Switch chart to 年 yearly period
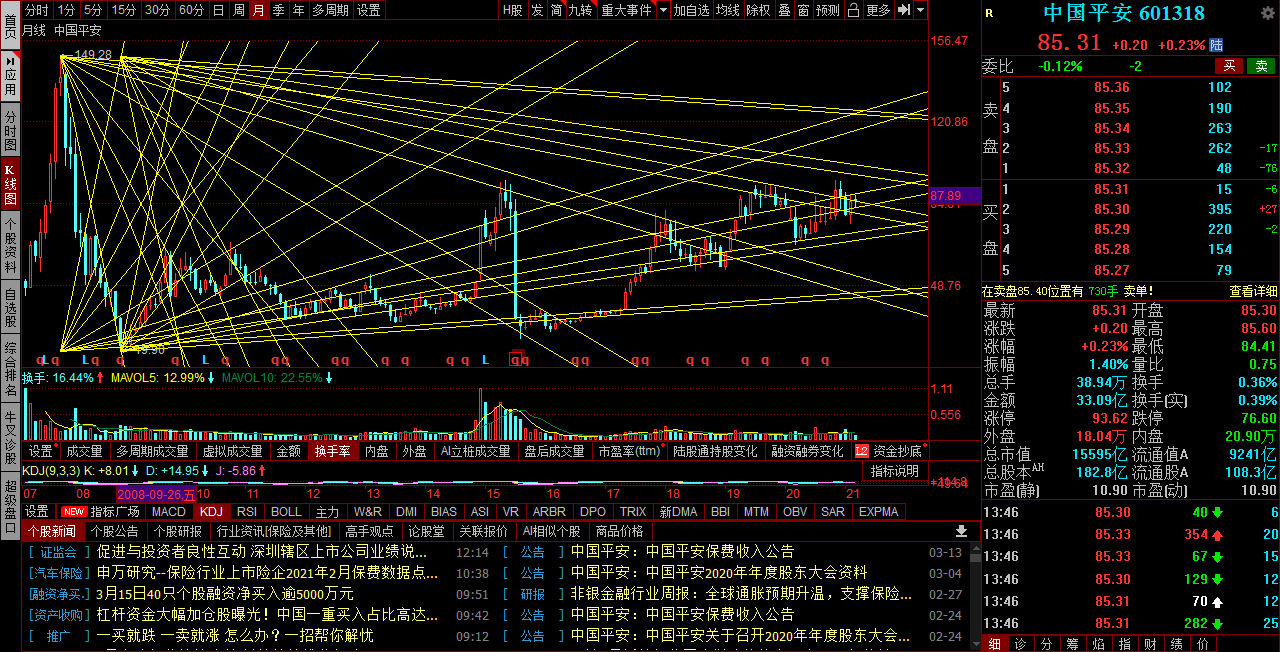Screen dimensions: 1280x652 pyautogui.click(x=298, y=10)
